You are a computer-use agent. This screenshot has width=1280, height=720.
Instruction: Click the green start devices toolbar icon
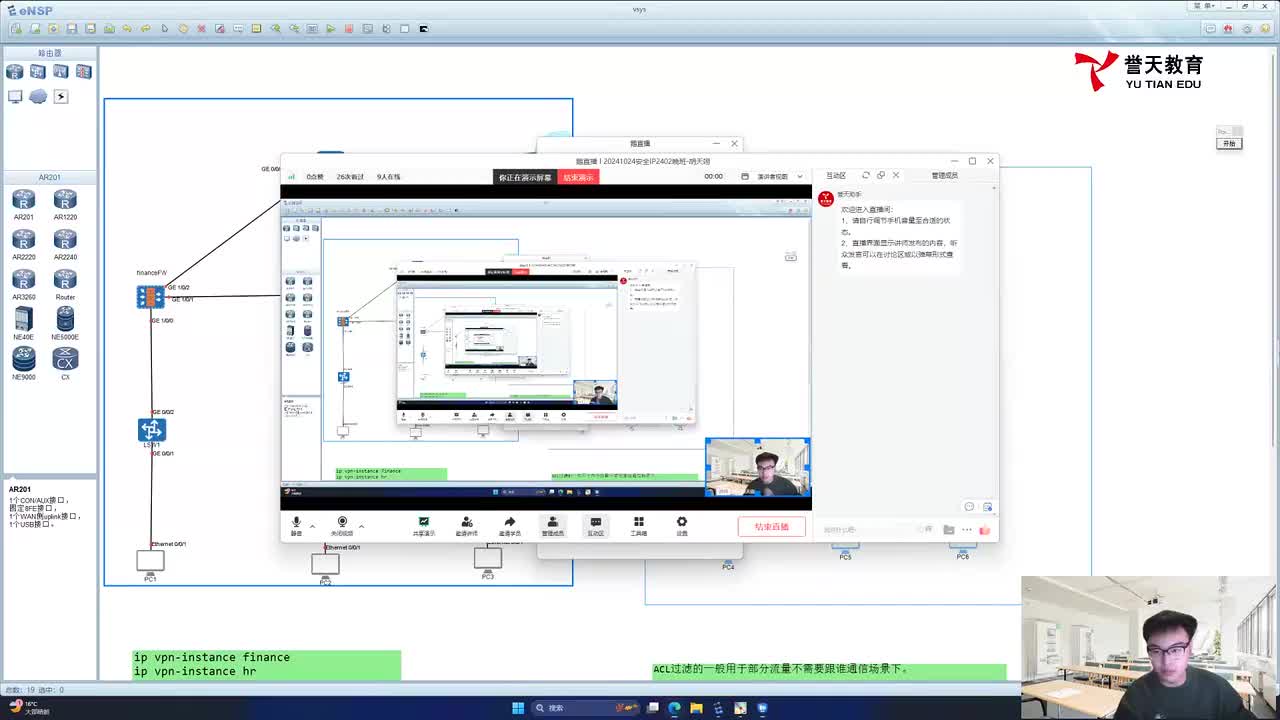[330, 28]
